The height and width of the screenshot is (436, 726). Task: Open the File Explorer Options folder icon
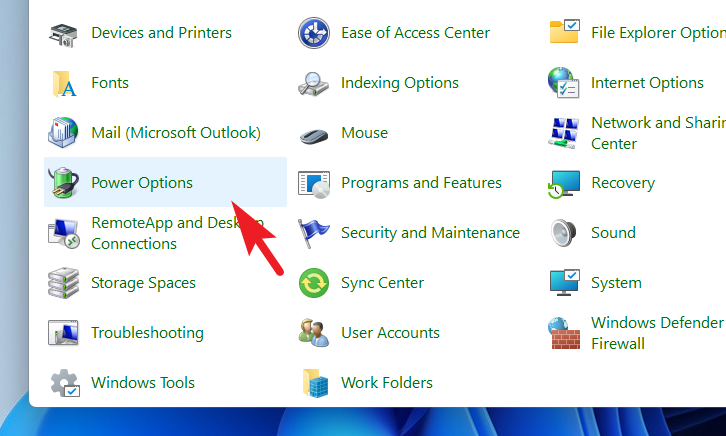tap(564, 31)
